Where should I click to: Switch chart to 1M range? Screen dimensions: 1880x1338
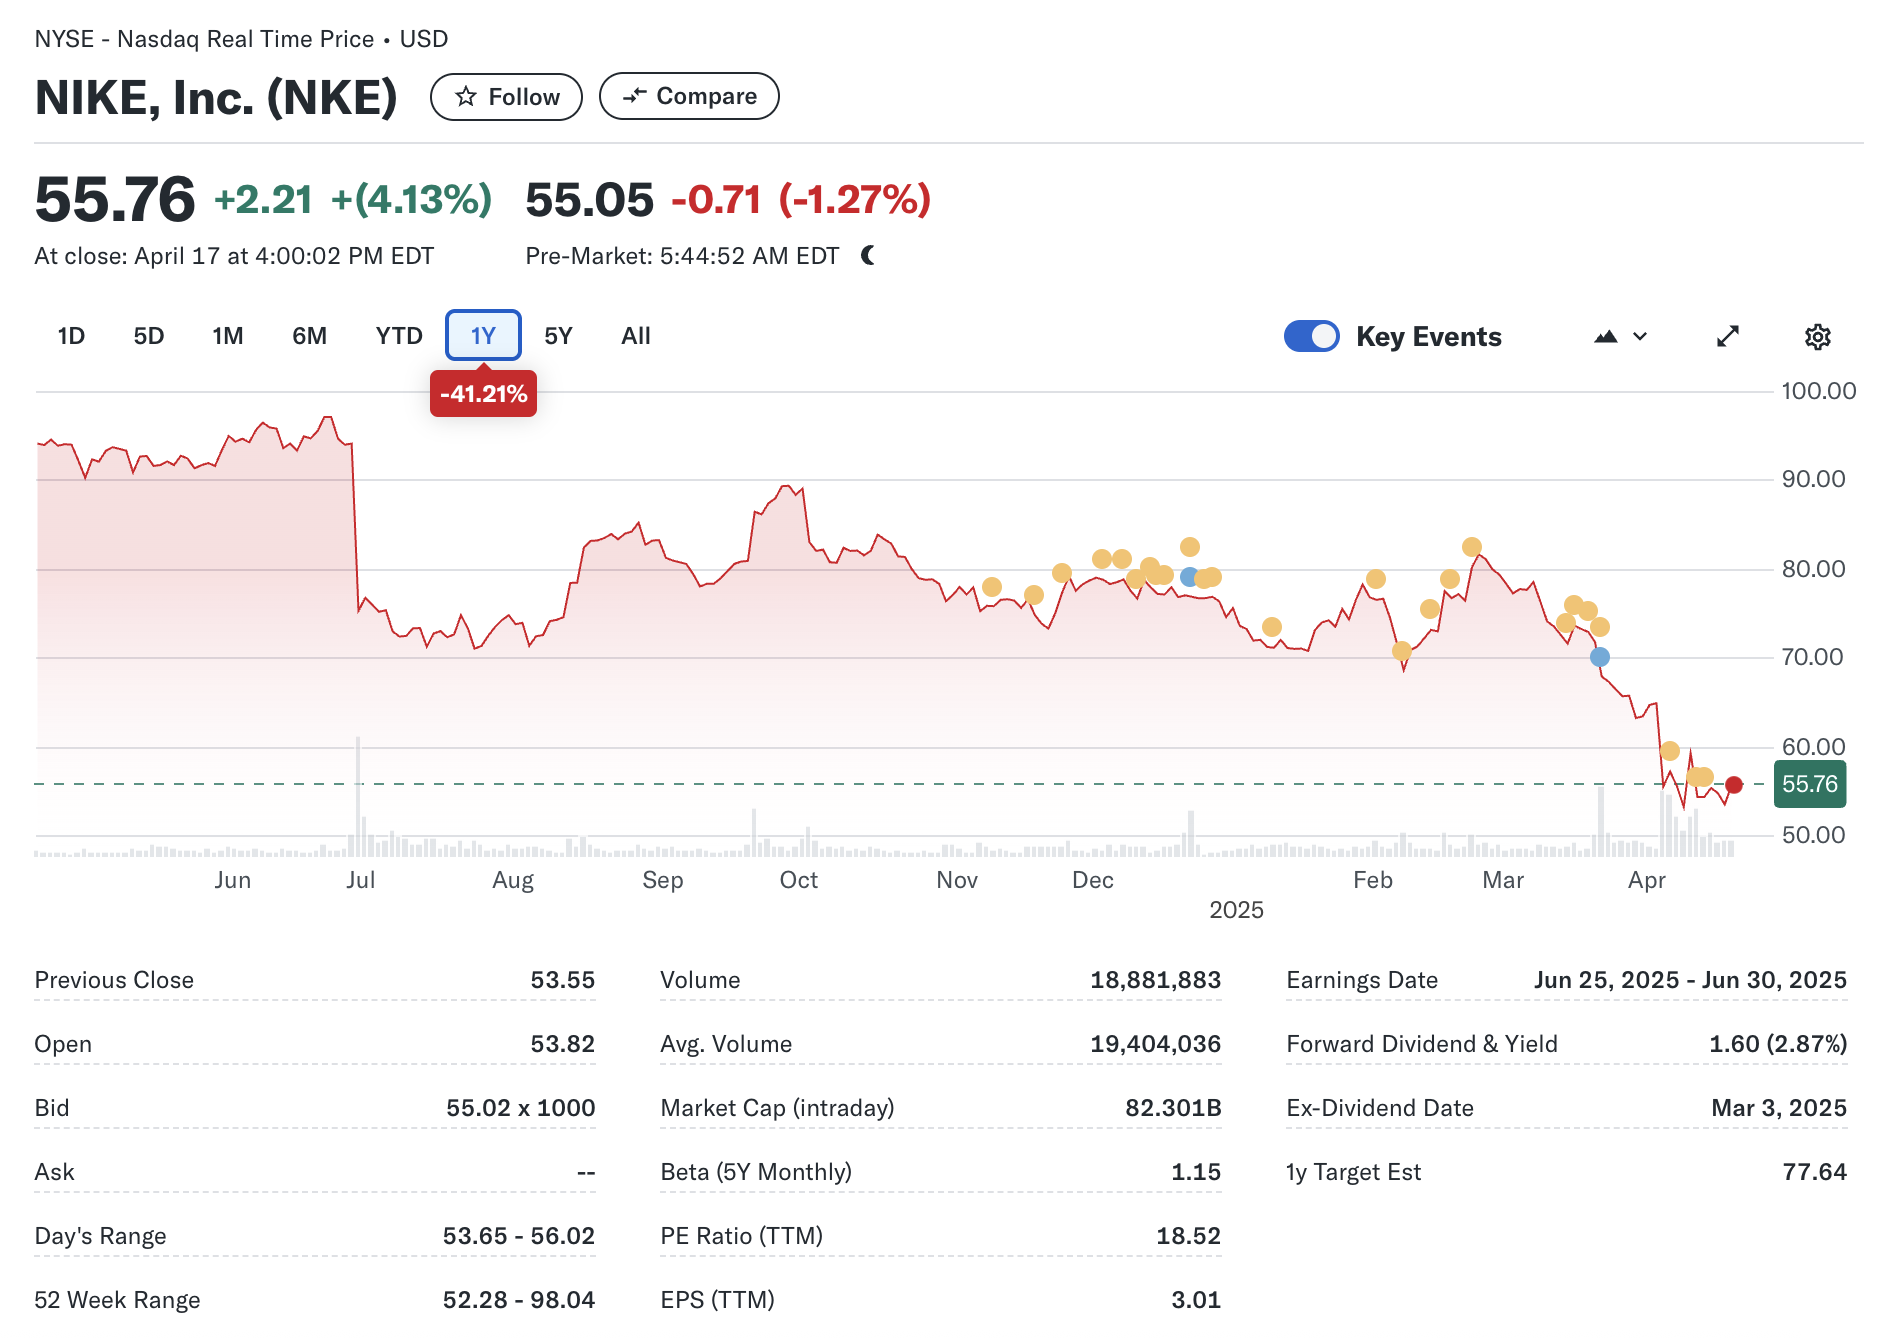(228, 336)
